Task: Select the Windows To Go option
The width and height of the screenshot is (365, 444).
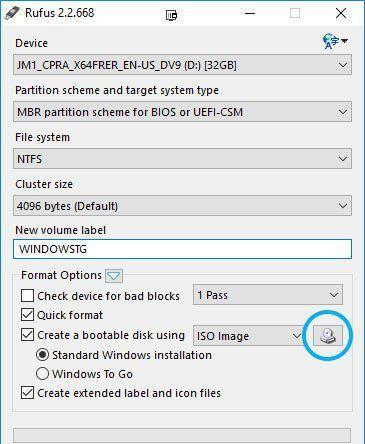Action: (42, 374)
